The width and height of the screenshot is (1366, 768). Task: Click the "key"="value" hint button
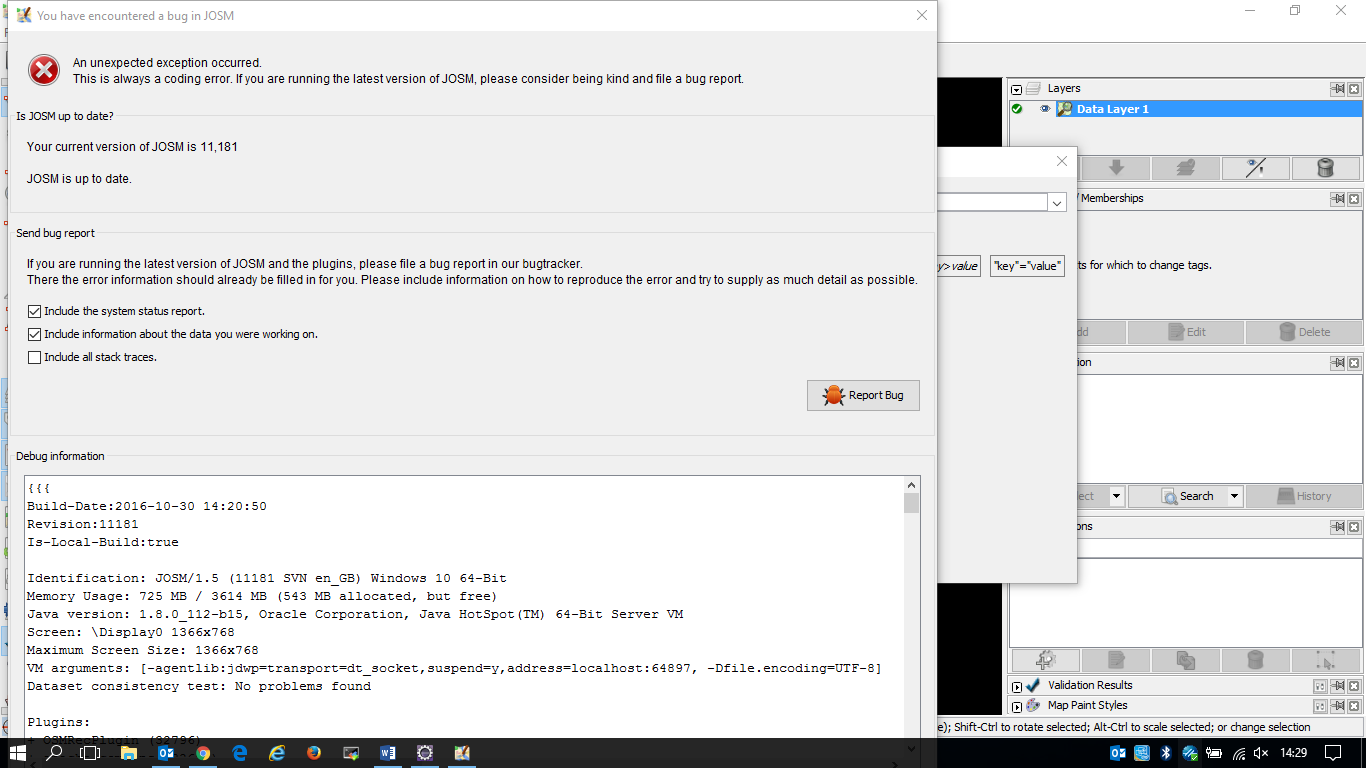pyautogui.click(x=1027, y=266)
